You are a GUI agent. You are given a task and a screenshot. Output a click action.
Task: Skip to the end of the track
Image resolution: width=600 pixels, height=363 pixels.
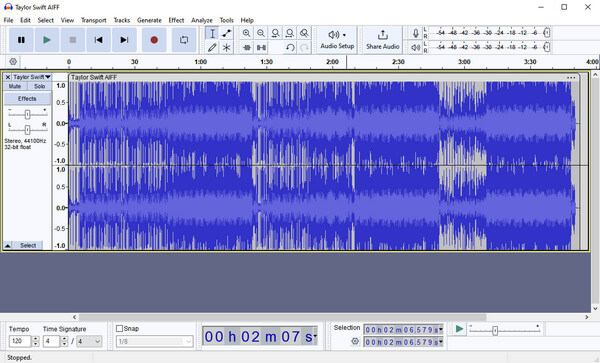tap(124, 40)
